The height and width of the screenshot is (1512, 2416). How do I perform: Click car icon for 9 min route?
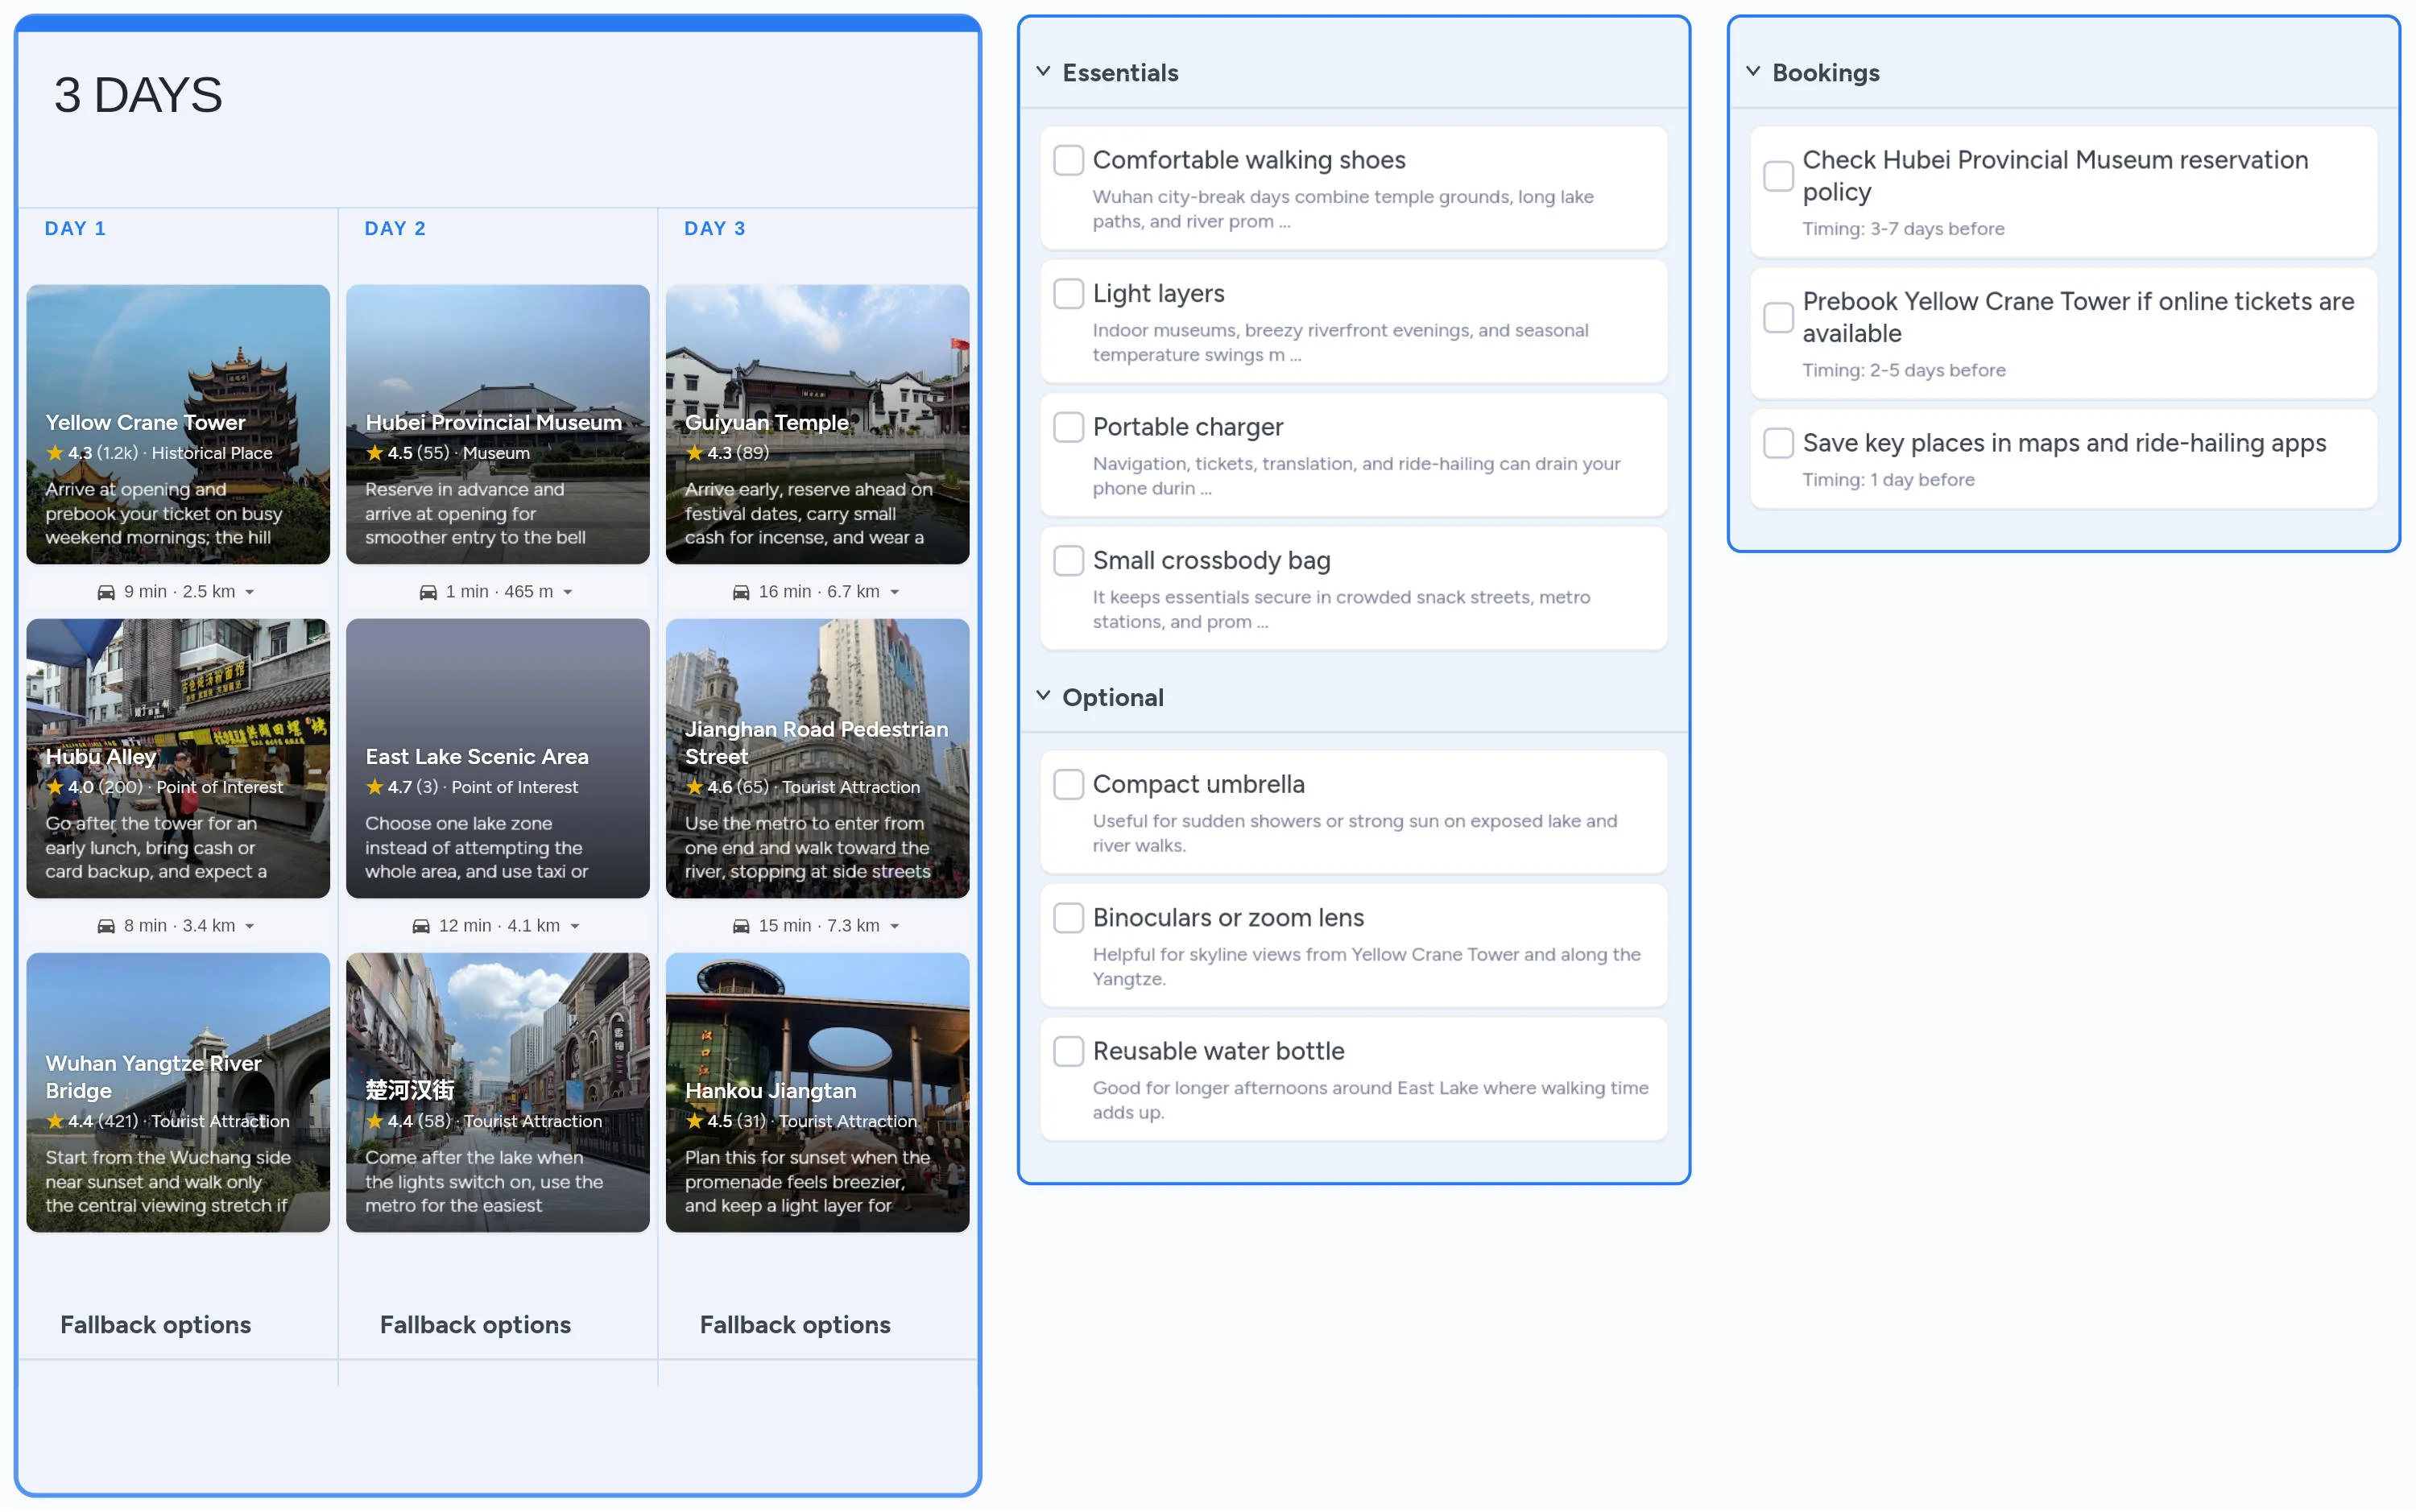pyautogui.click(x=106, y=592)
